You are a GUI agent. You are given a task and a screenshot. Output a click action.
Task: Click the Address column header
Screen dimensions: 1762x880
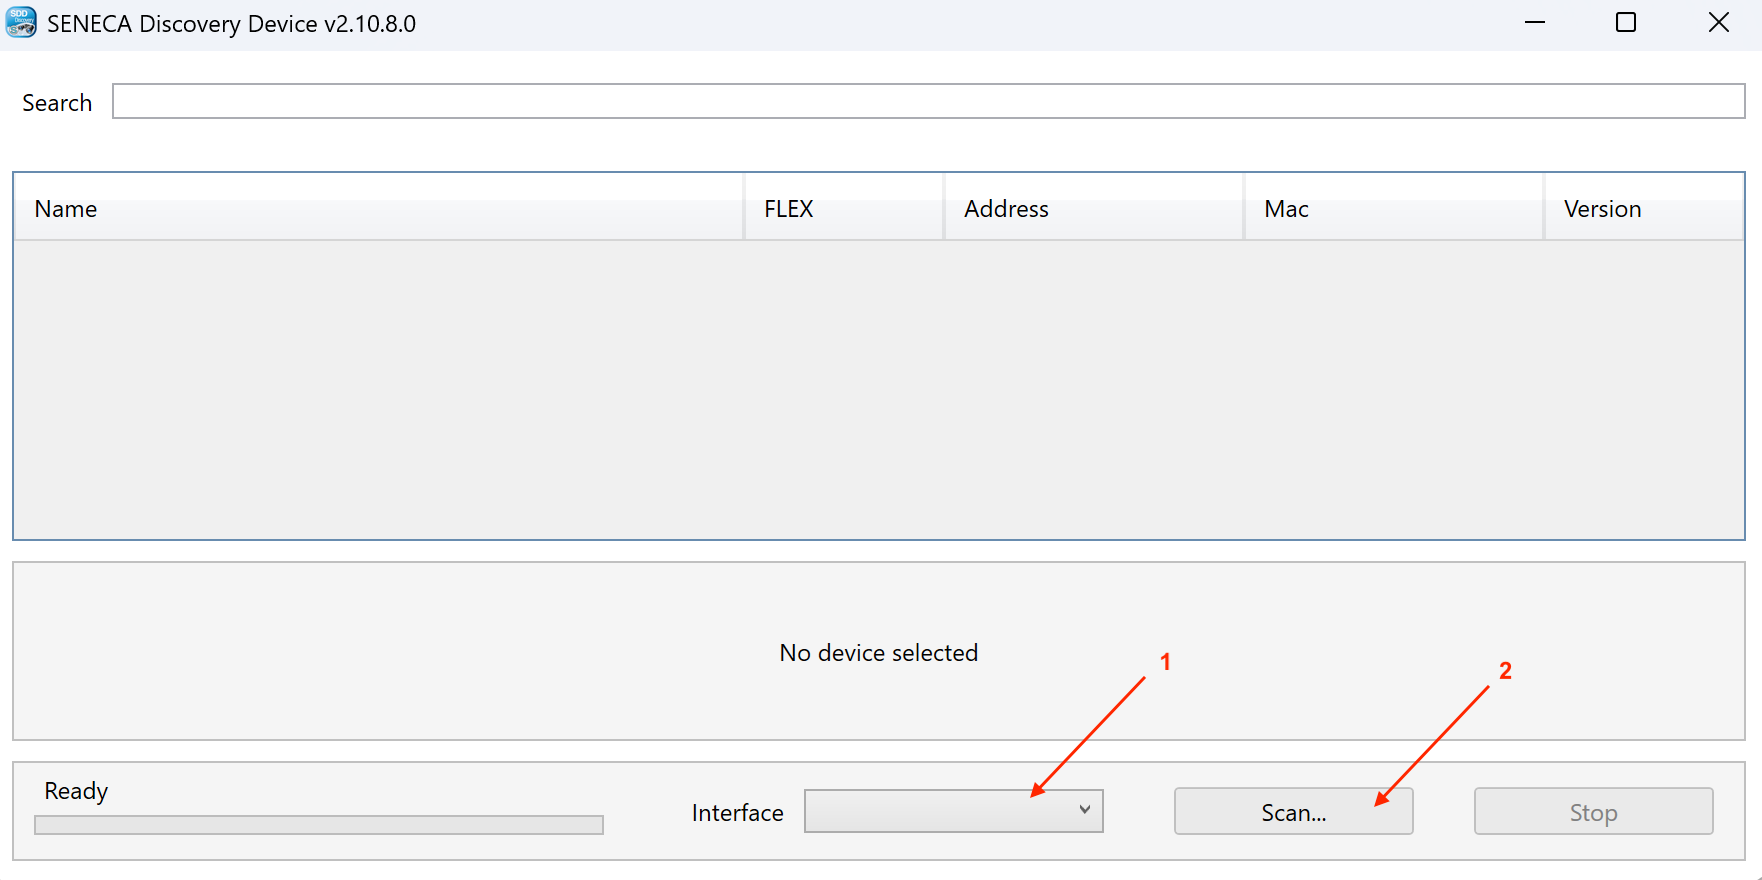pos(1094,208)
